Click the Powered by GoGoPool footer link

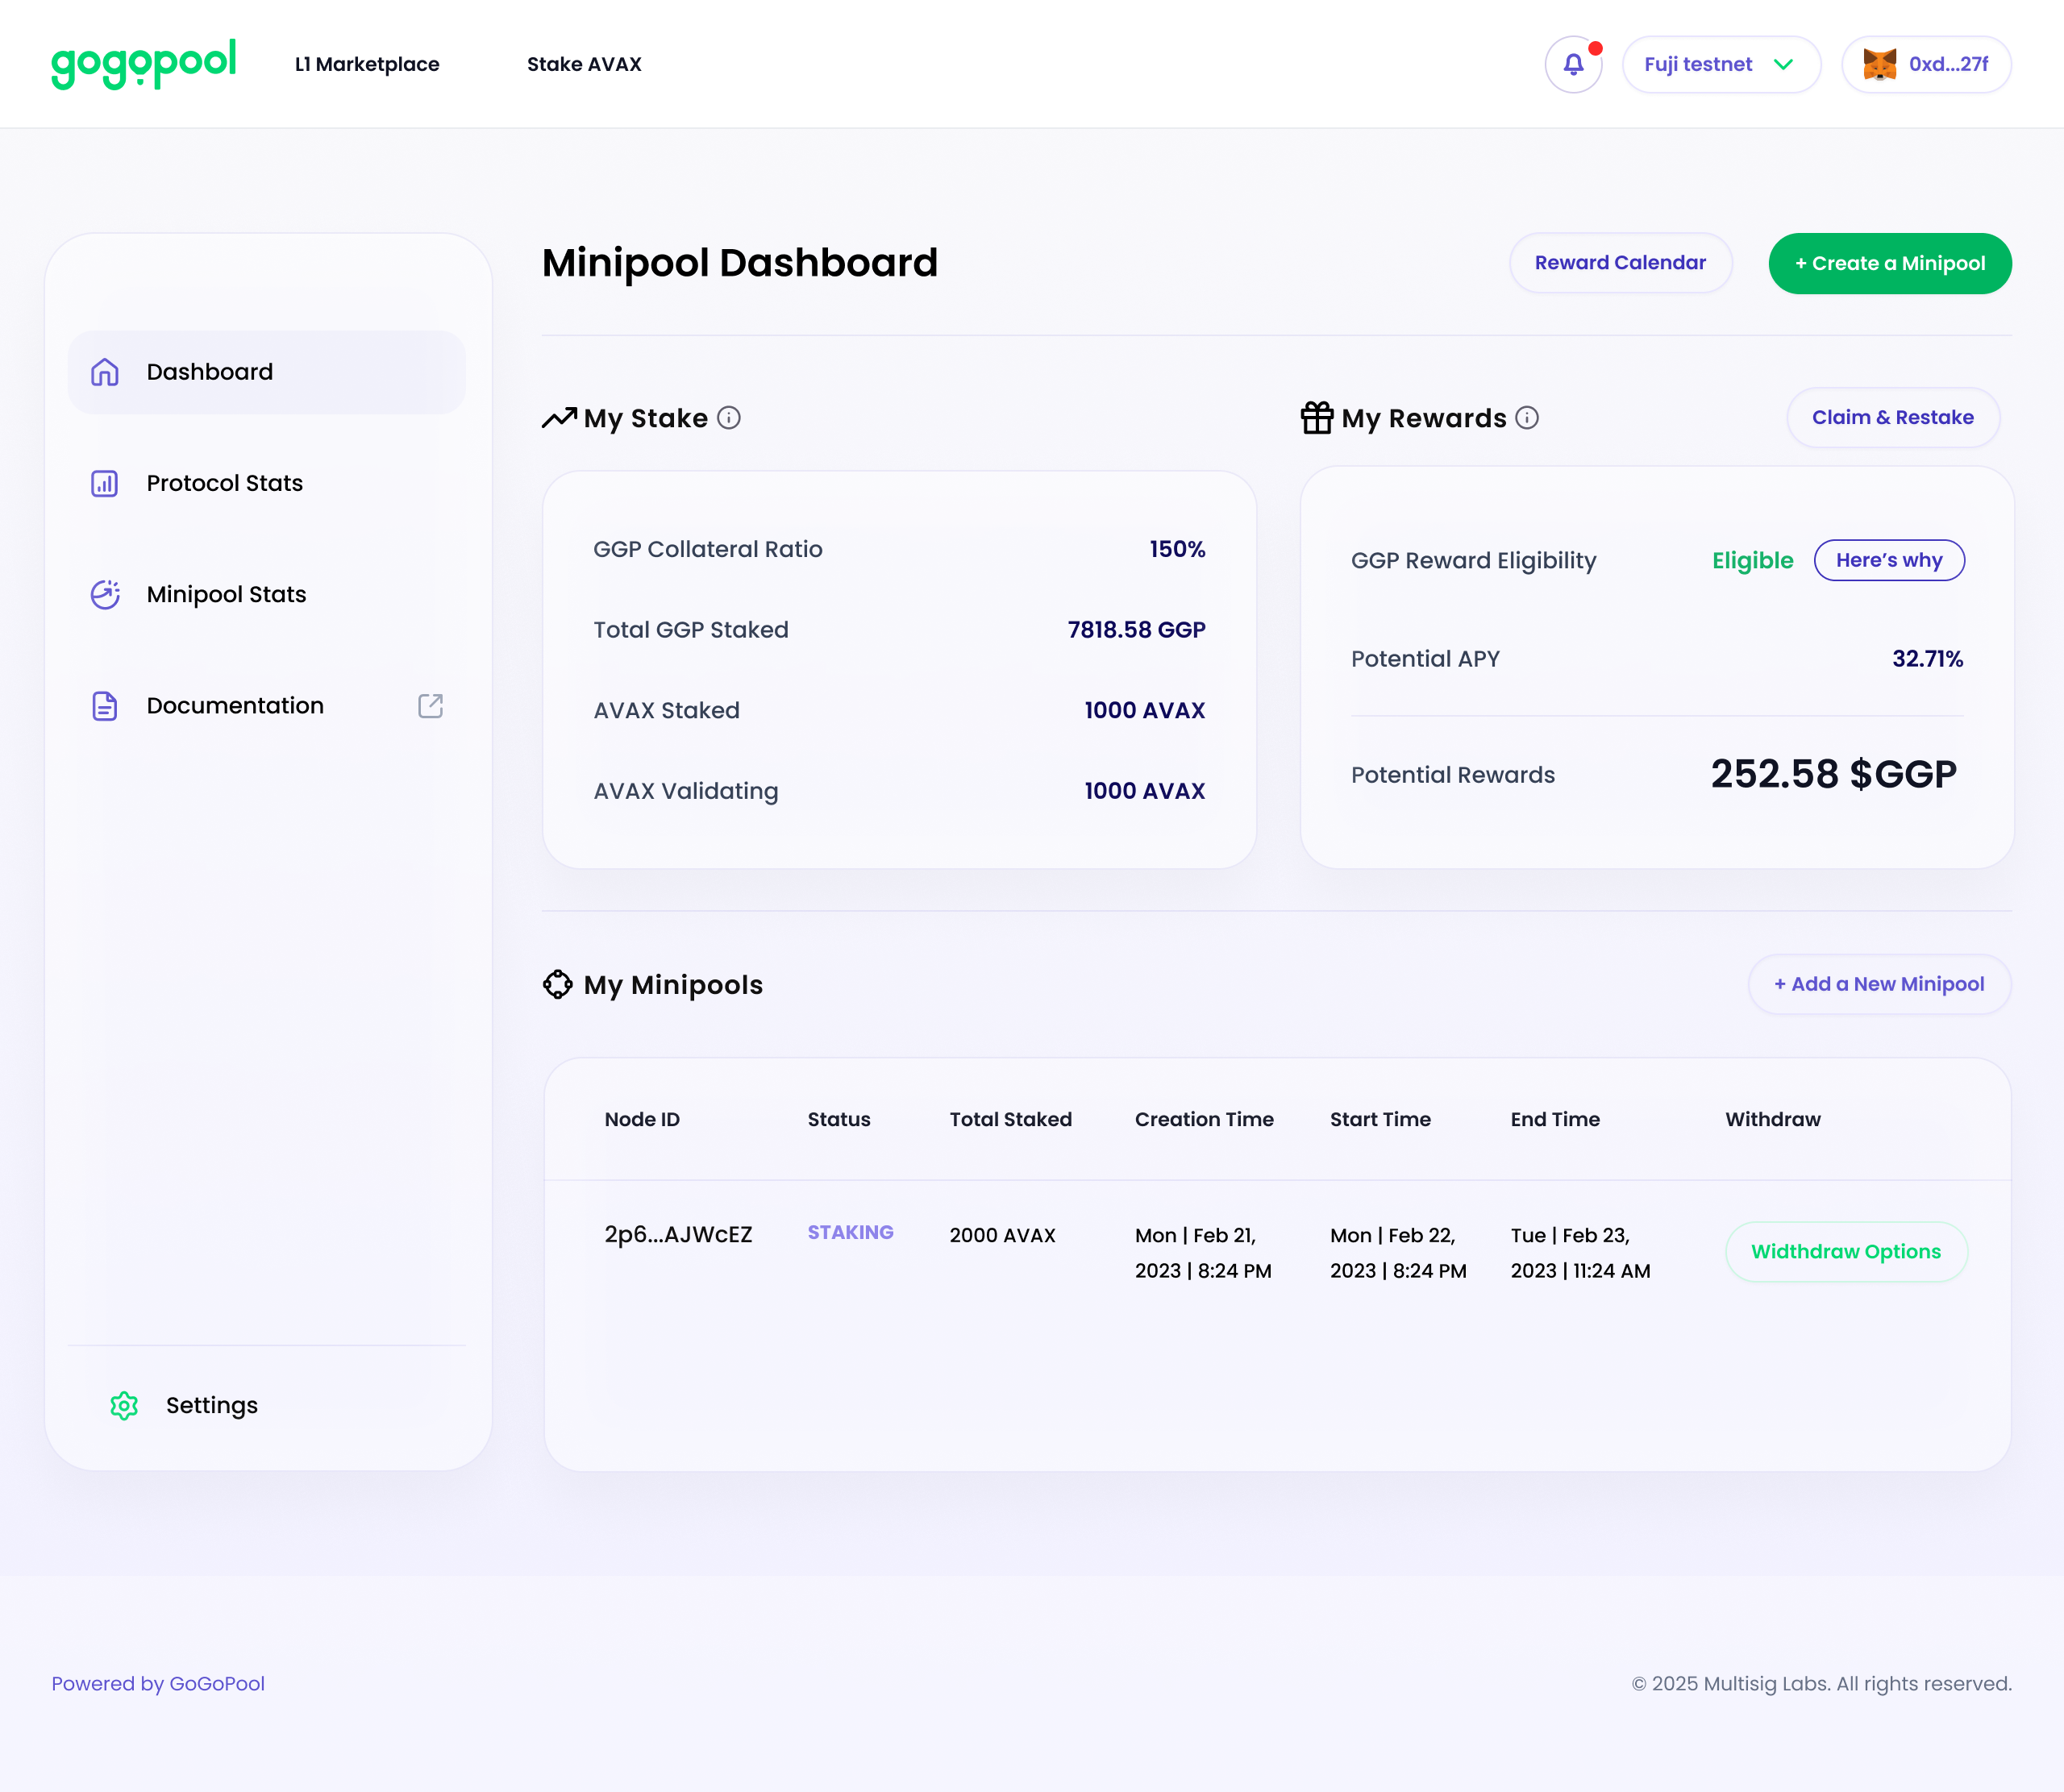158,1683
